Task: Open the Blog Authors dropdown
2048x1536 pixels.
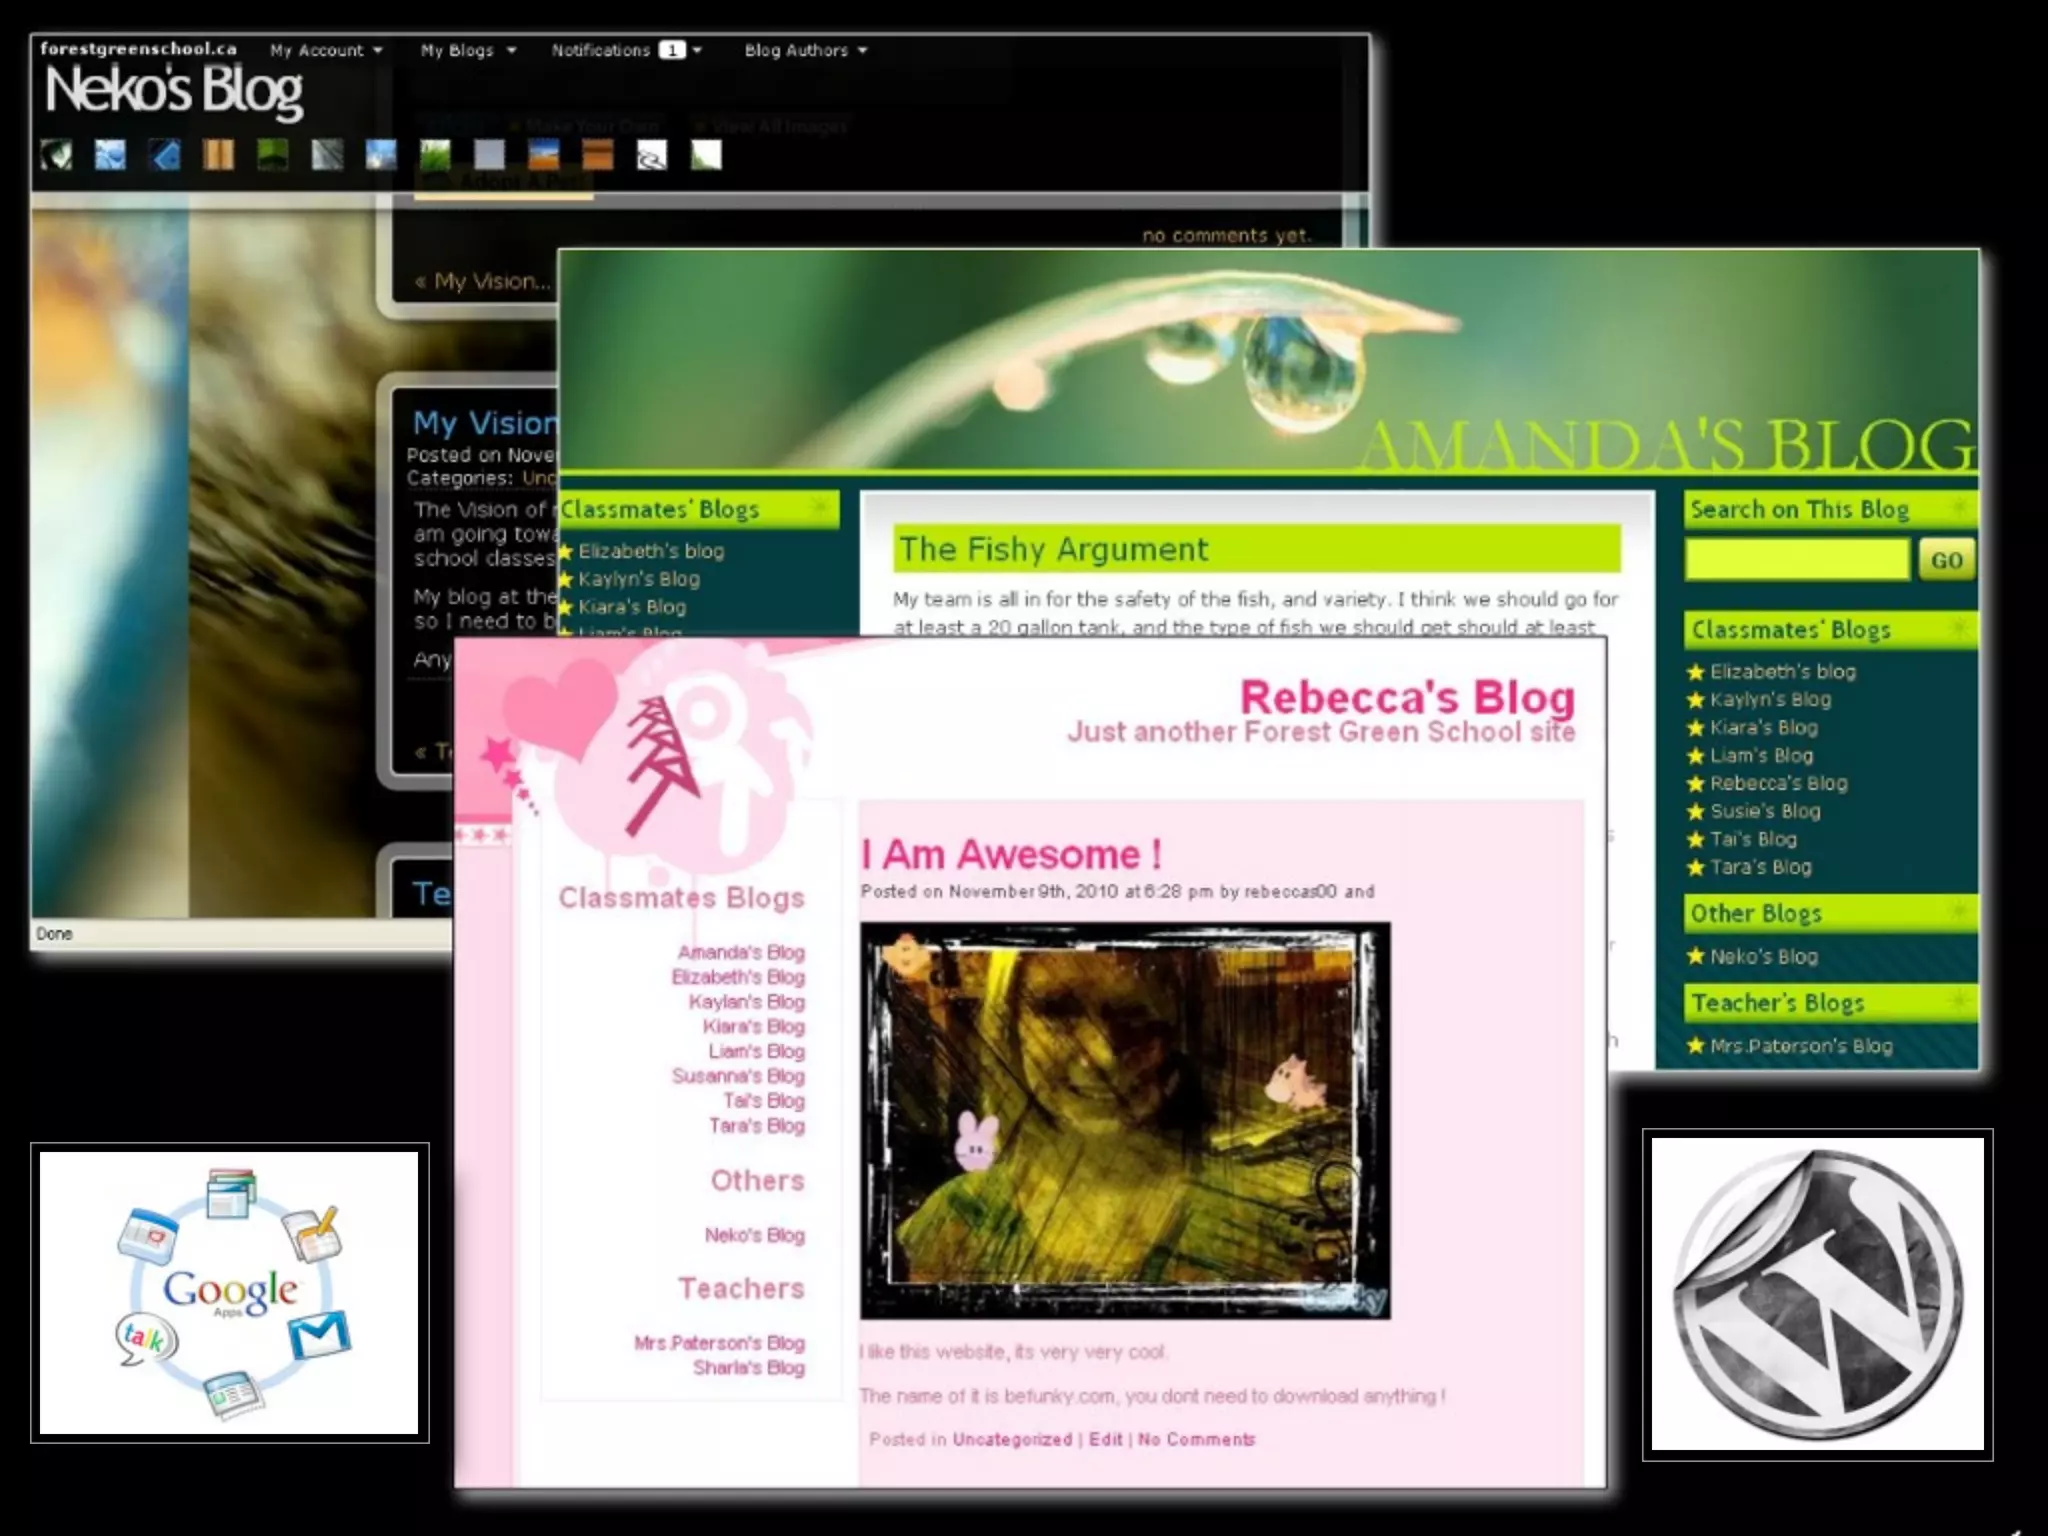Action: pyautogui.click(x=805, y=50)
